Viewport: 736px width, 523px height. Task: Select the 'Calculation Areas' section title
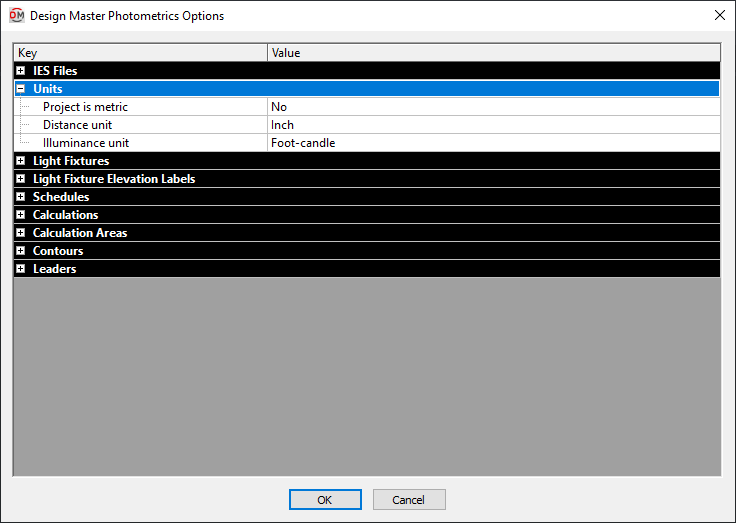click(80, 233)
